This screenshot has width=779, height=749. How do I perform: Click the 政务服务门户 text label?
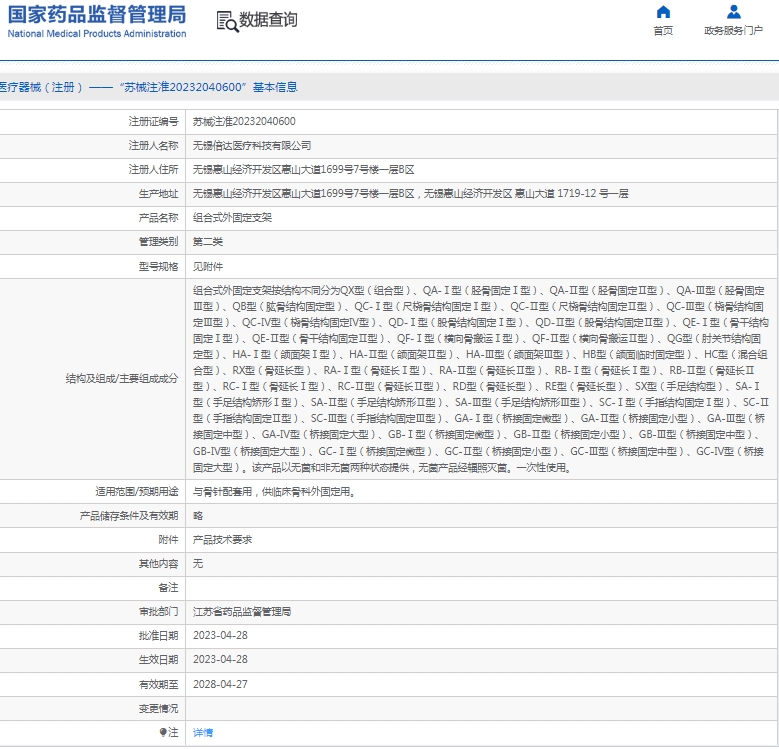click(733, 31)
